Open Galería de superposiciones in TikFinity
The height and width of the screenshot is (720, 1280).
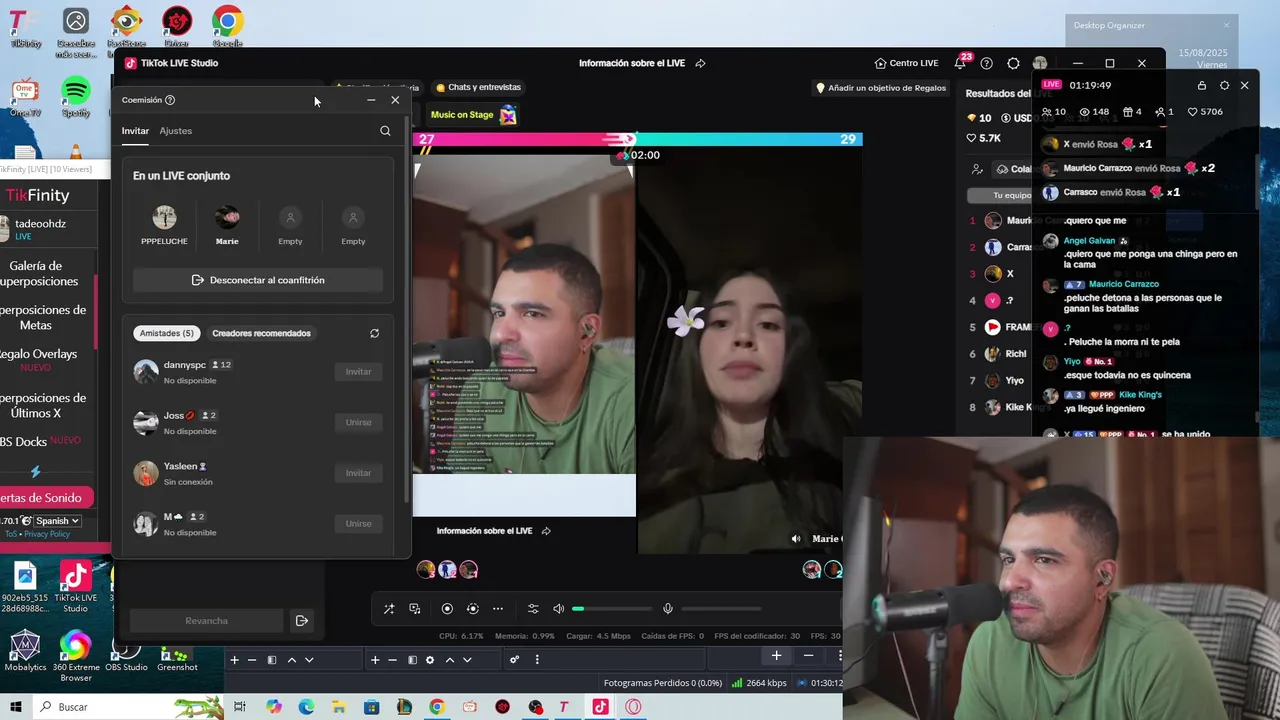pos(38,274)
